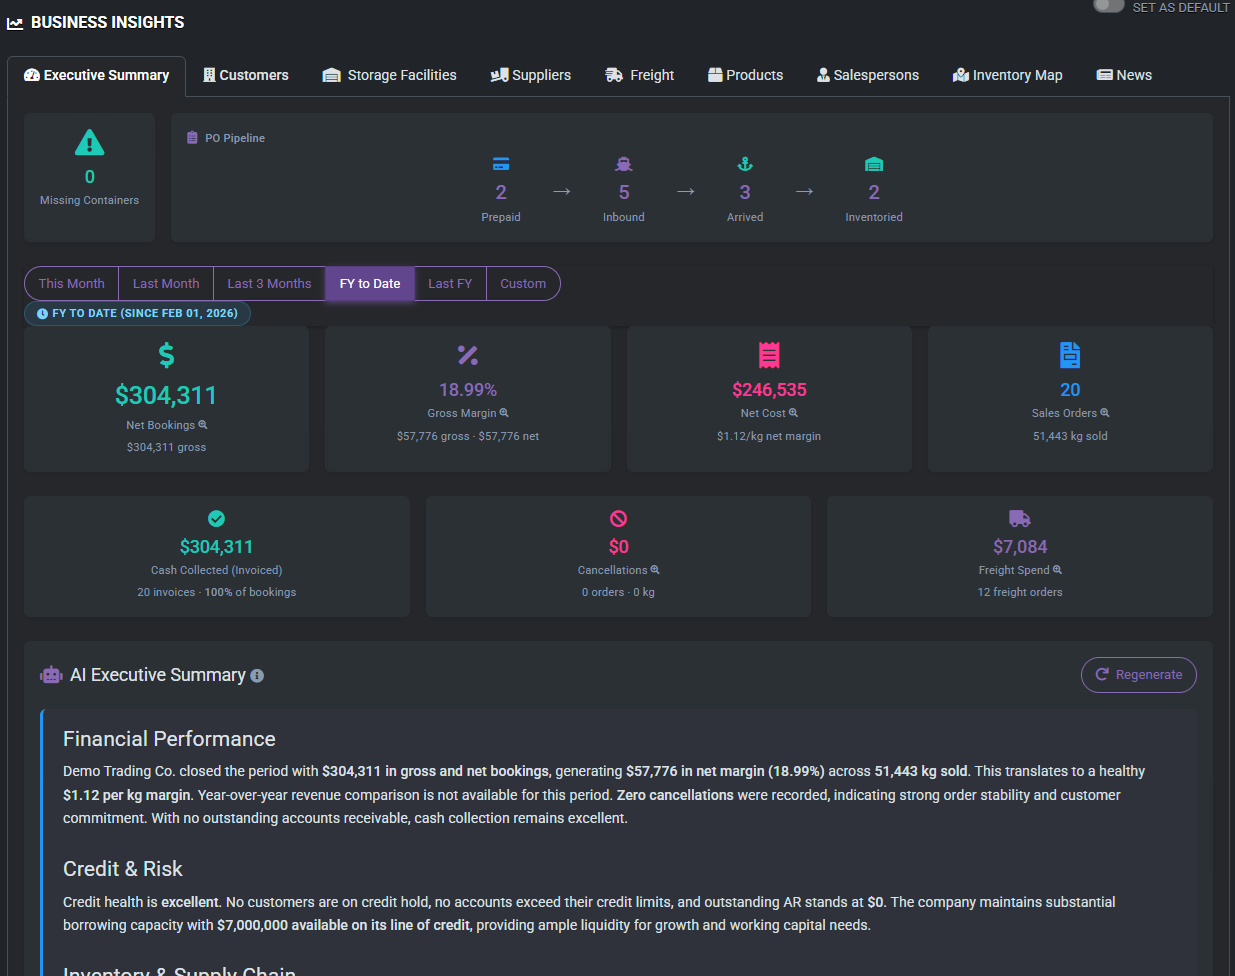Open the Products tab

(745, 76)
